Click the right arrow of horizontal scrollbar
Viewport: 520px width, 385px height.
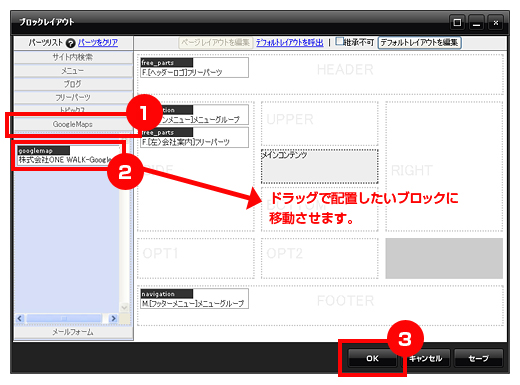[113, 318]
